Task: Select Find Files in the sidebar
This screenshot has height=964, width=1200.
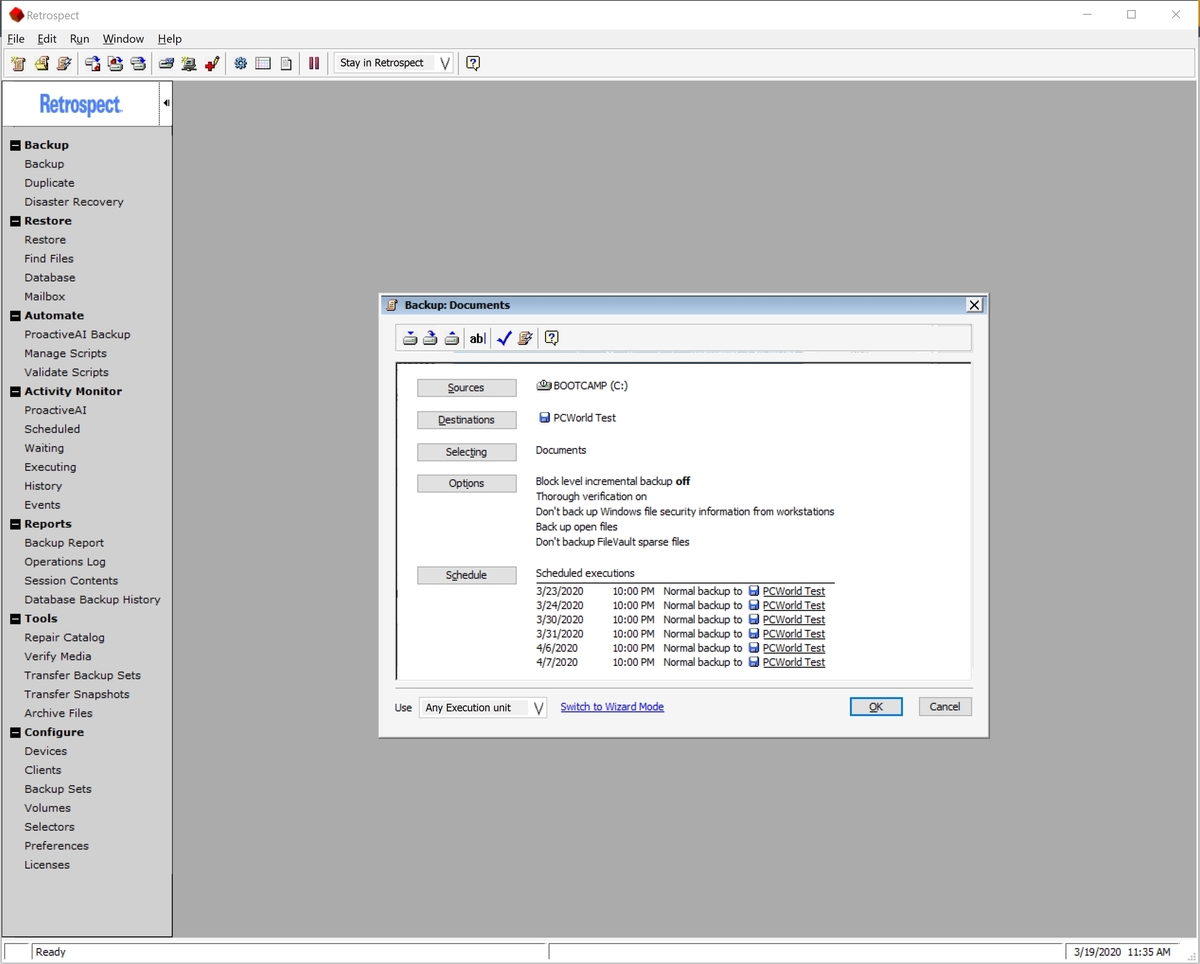Action: 49,259
